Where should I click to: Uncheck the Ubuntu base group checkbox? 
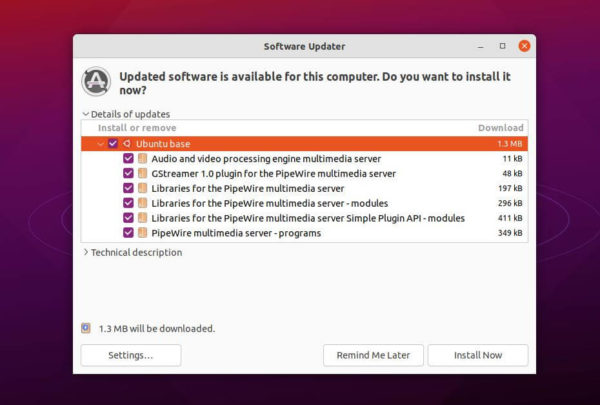pyautogui.click(x=112, y=144)
